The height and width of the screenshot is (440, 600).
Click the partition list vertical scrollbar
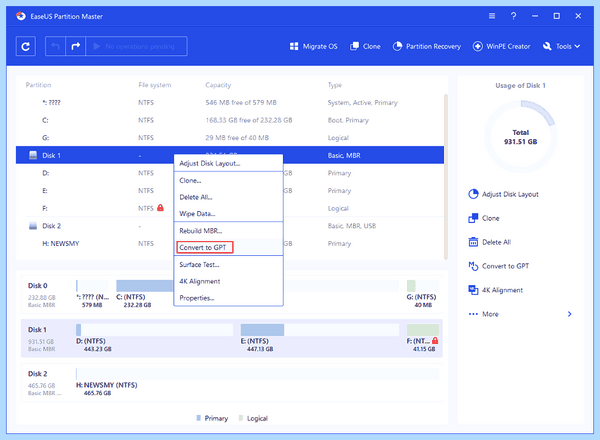(446, 176)
